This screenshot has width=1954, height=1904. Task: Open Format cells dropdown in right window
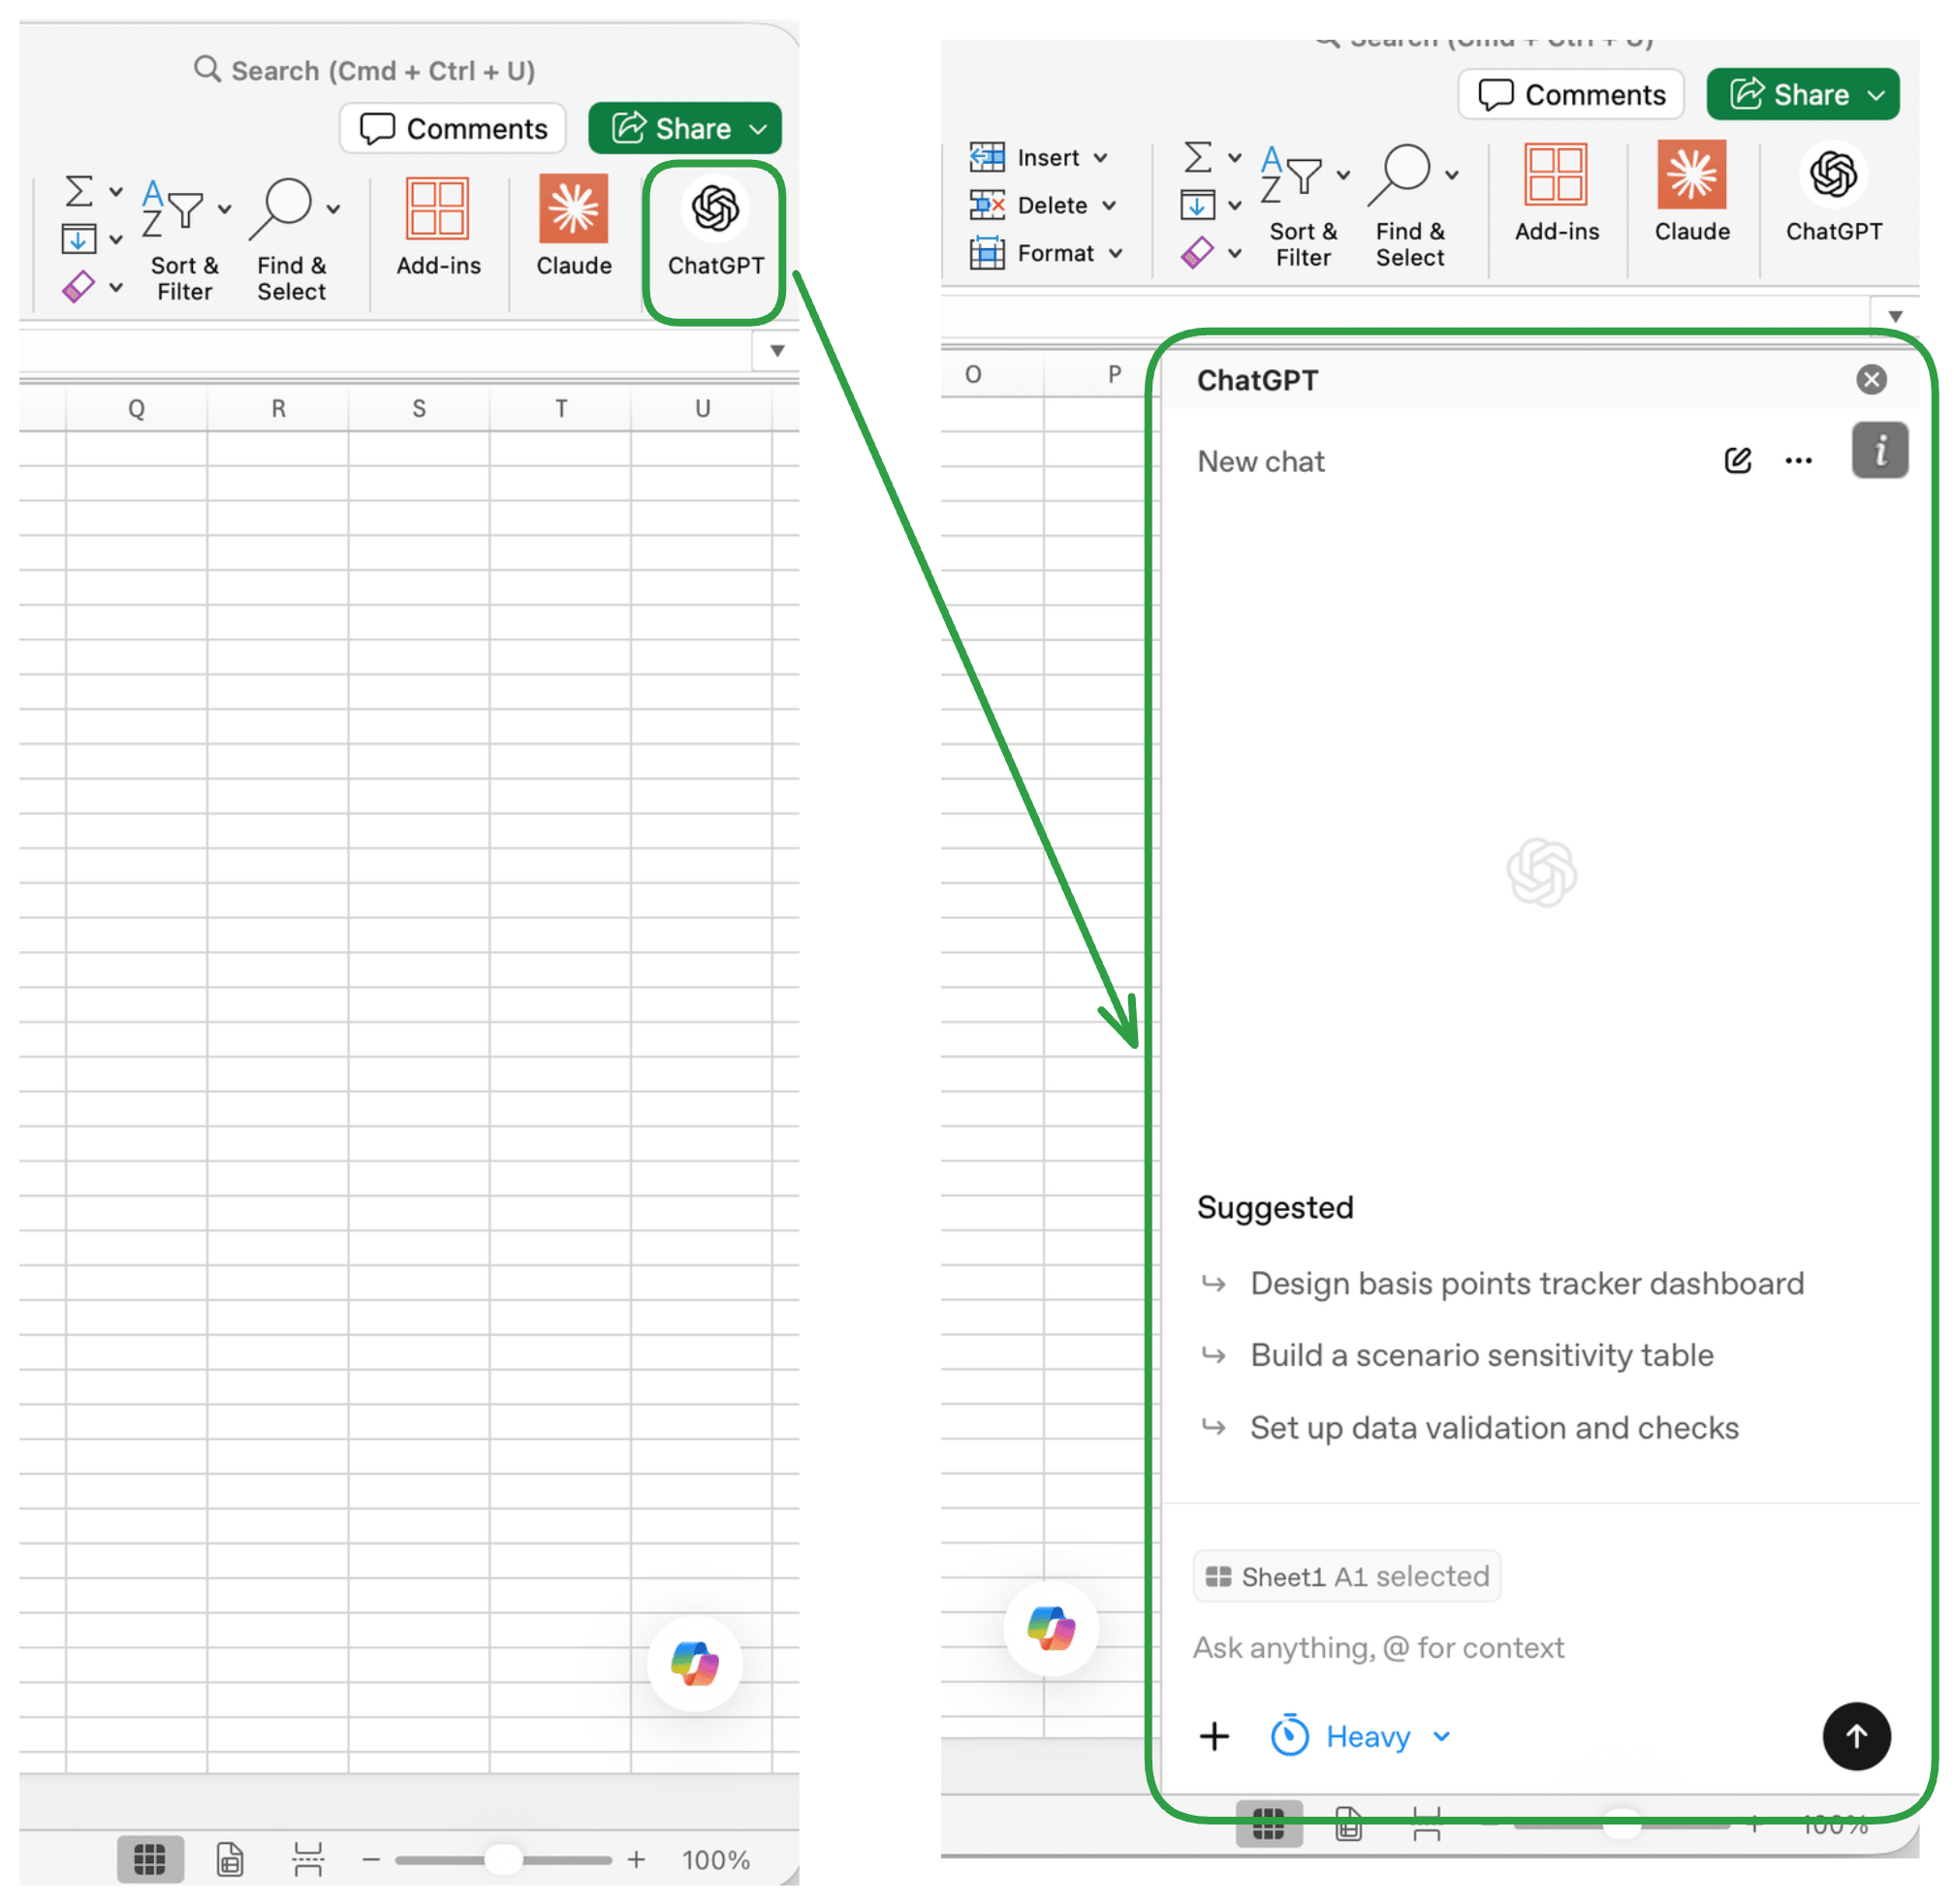tap(1046, 253)
